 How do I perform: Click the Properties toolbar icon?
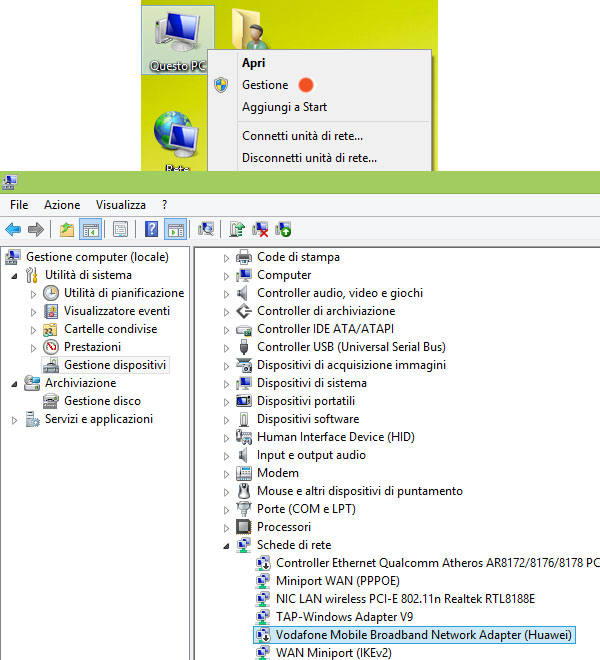(x=120, y=229)
